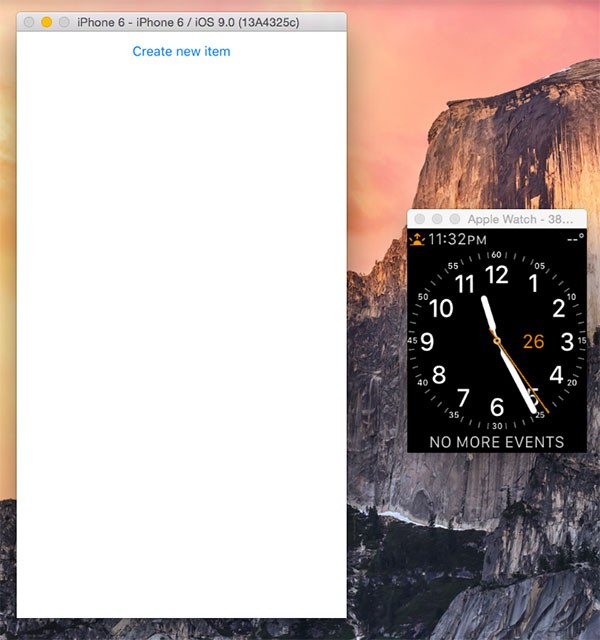Image resolution: width=600 pixels, height=640 pixels.
Task: Tap the weather temperature complication showing dashes
Action: [x=575, y=239]
